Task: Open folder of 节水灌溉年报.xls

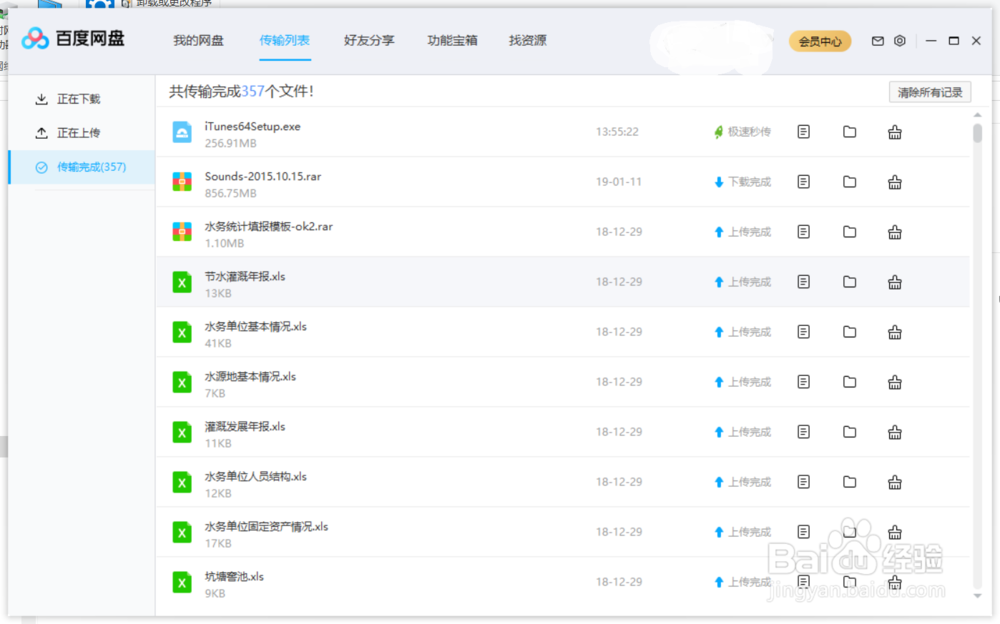Action: click(849, 281)
